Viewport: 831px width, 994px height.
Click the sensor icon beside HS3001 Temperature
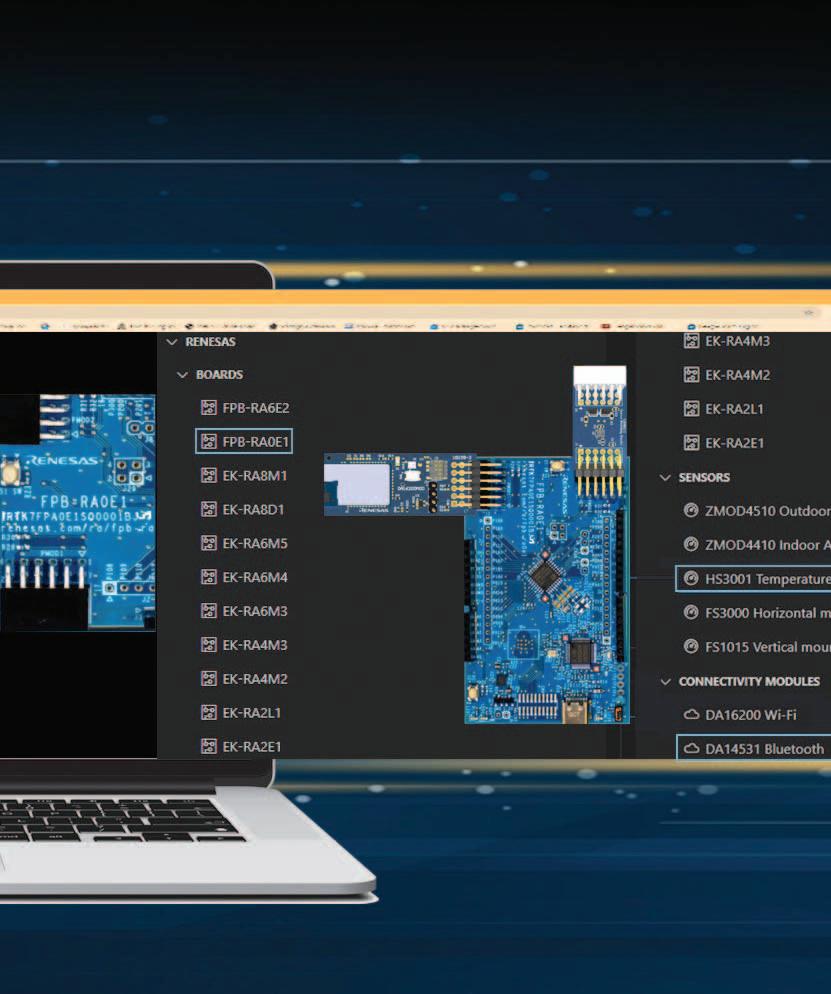point(692,579)
